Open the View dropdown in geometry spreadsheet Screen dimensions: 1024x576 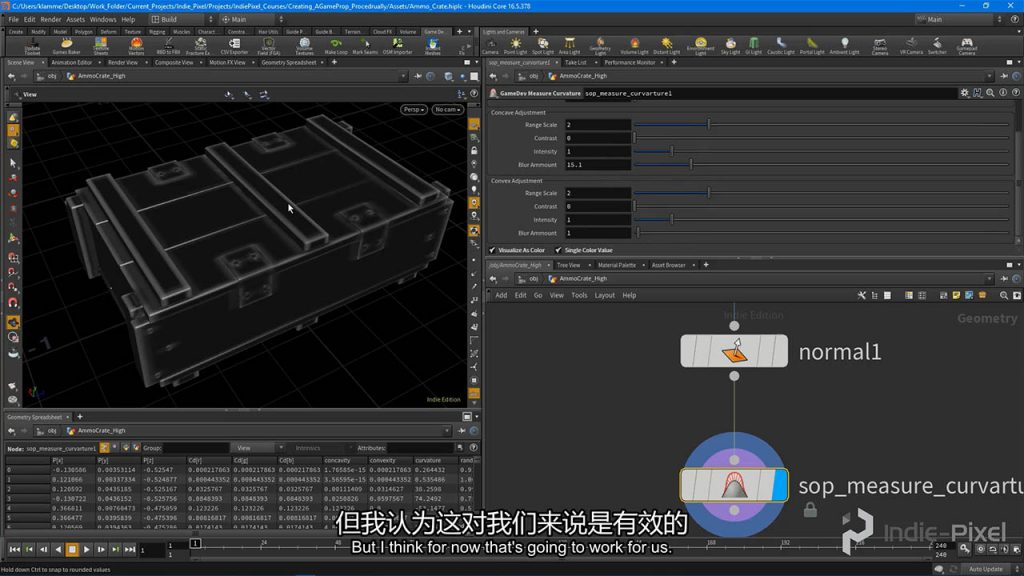259,448
